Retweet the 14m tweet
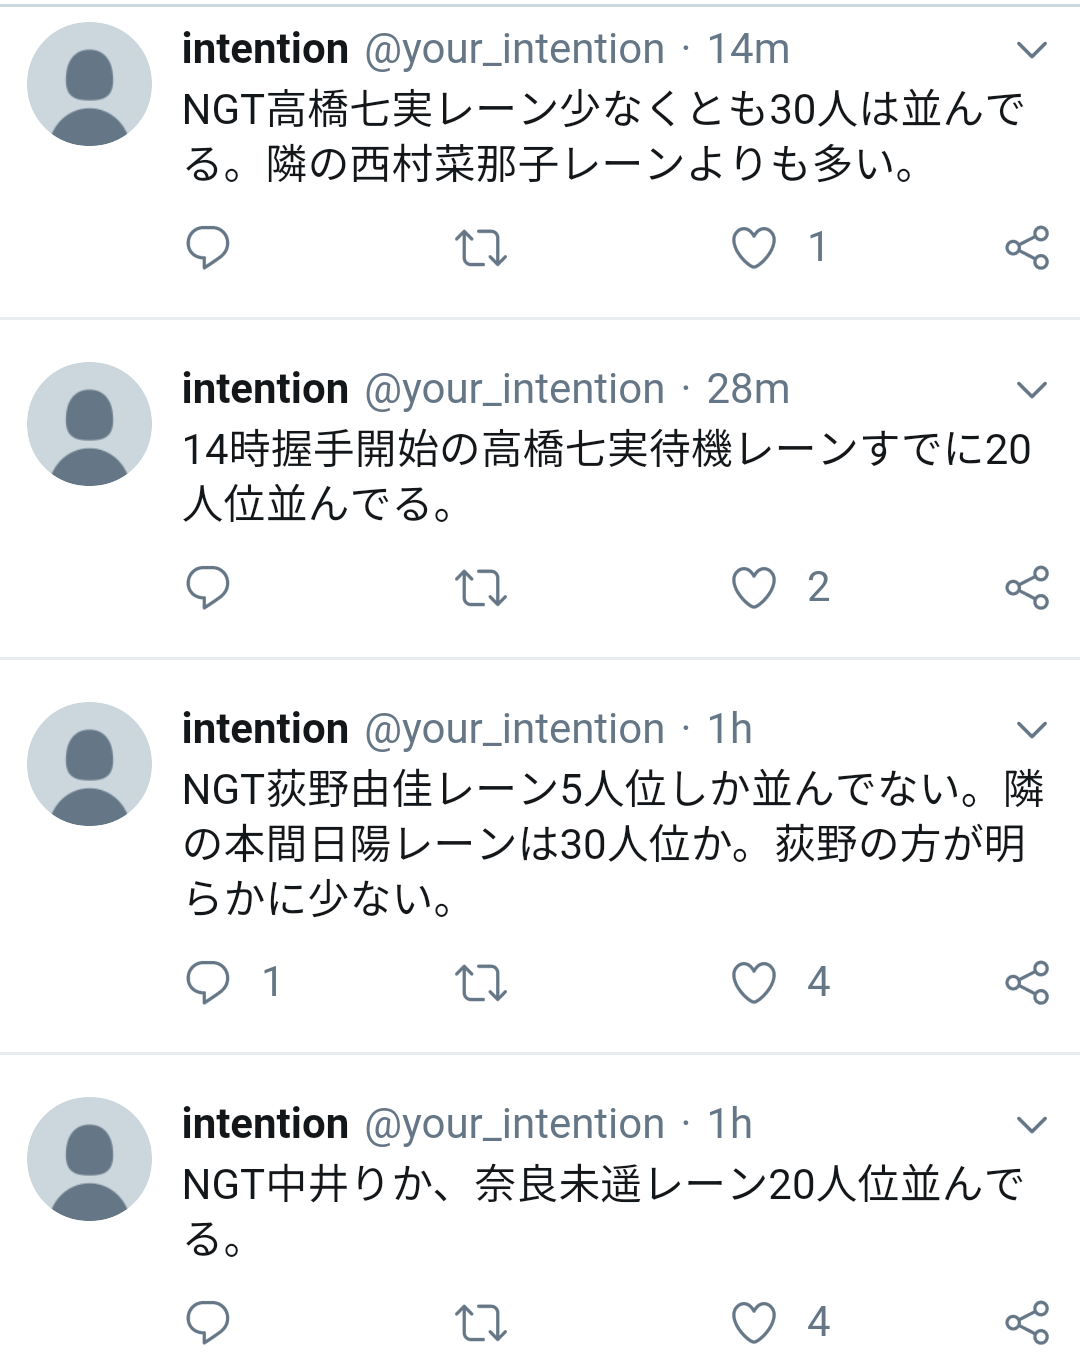The image size is (1080, 1357). (481, 247)
